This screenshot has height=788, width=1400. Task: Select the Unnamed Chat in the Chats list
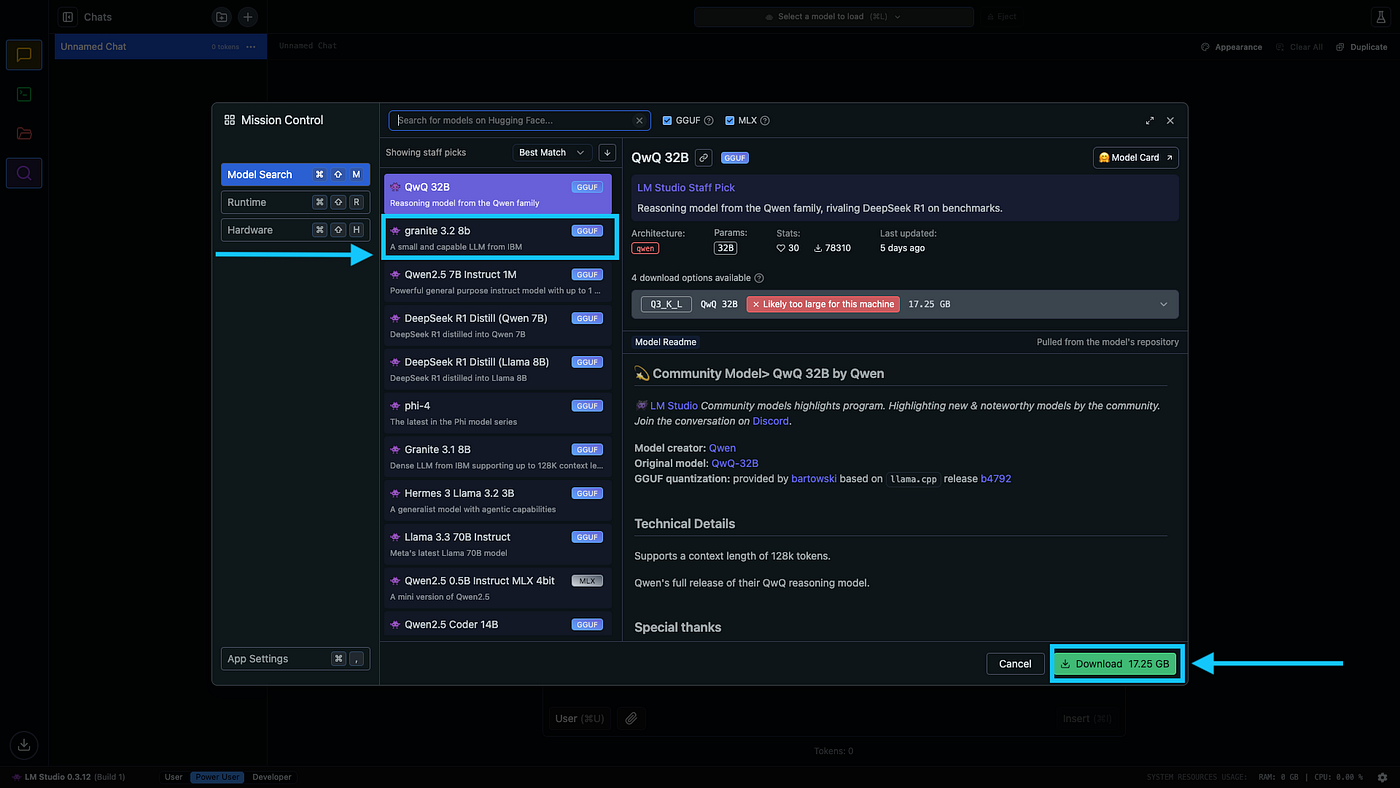(x=160, y=47)
